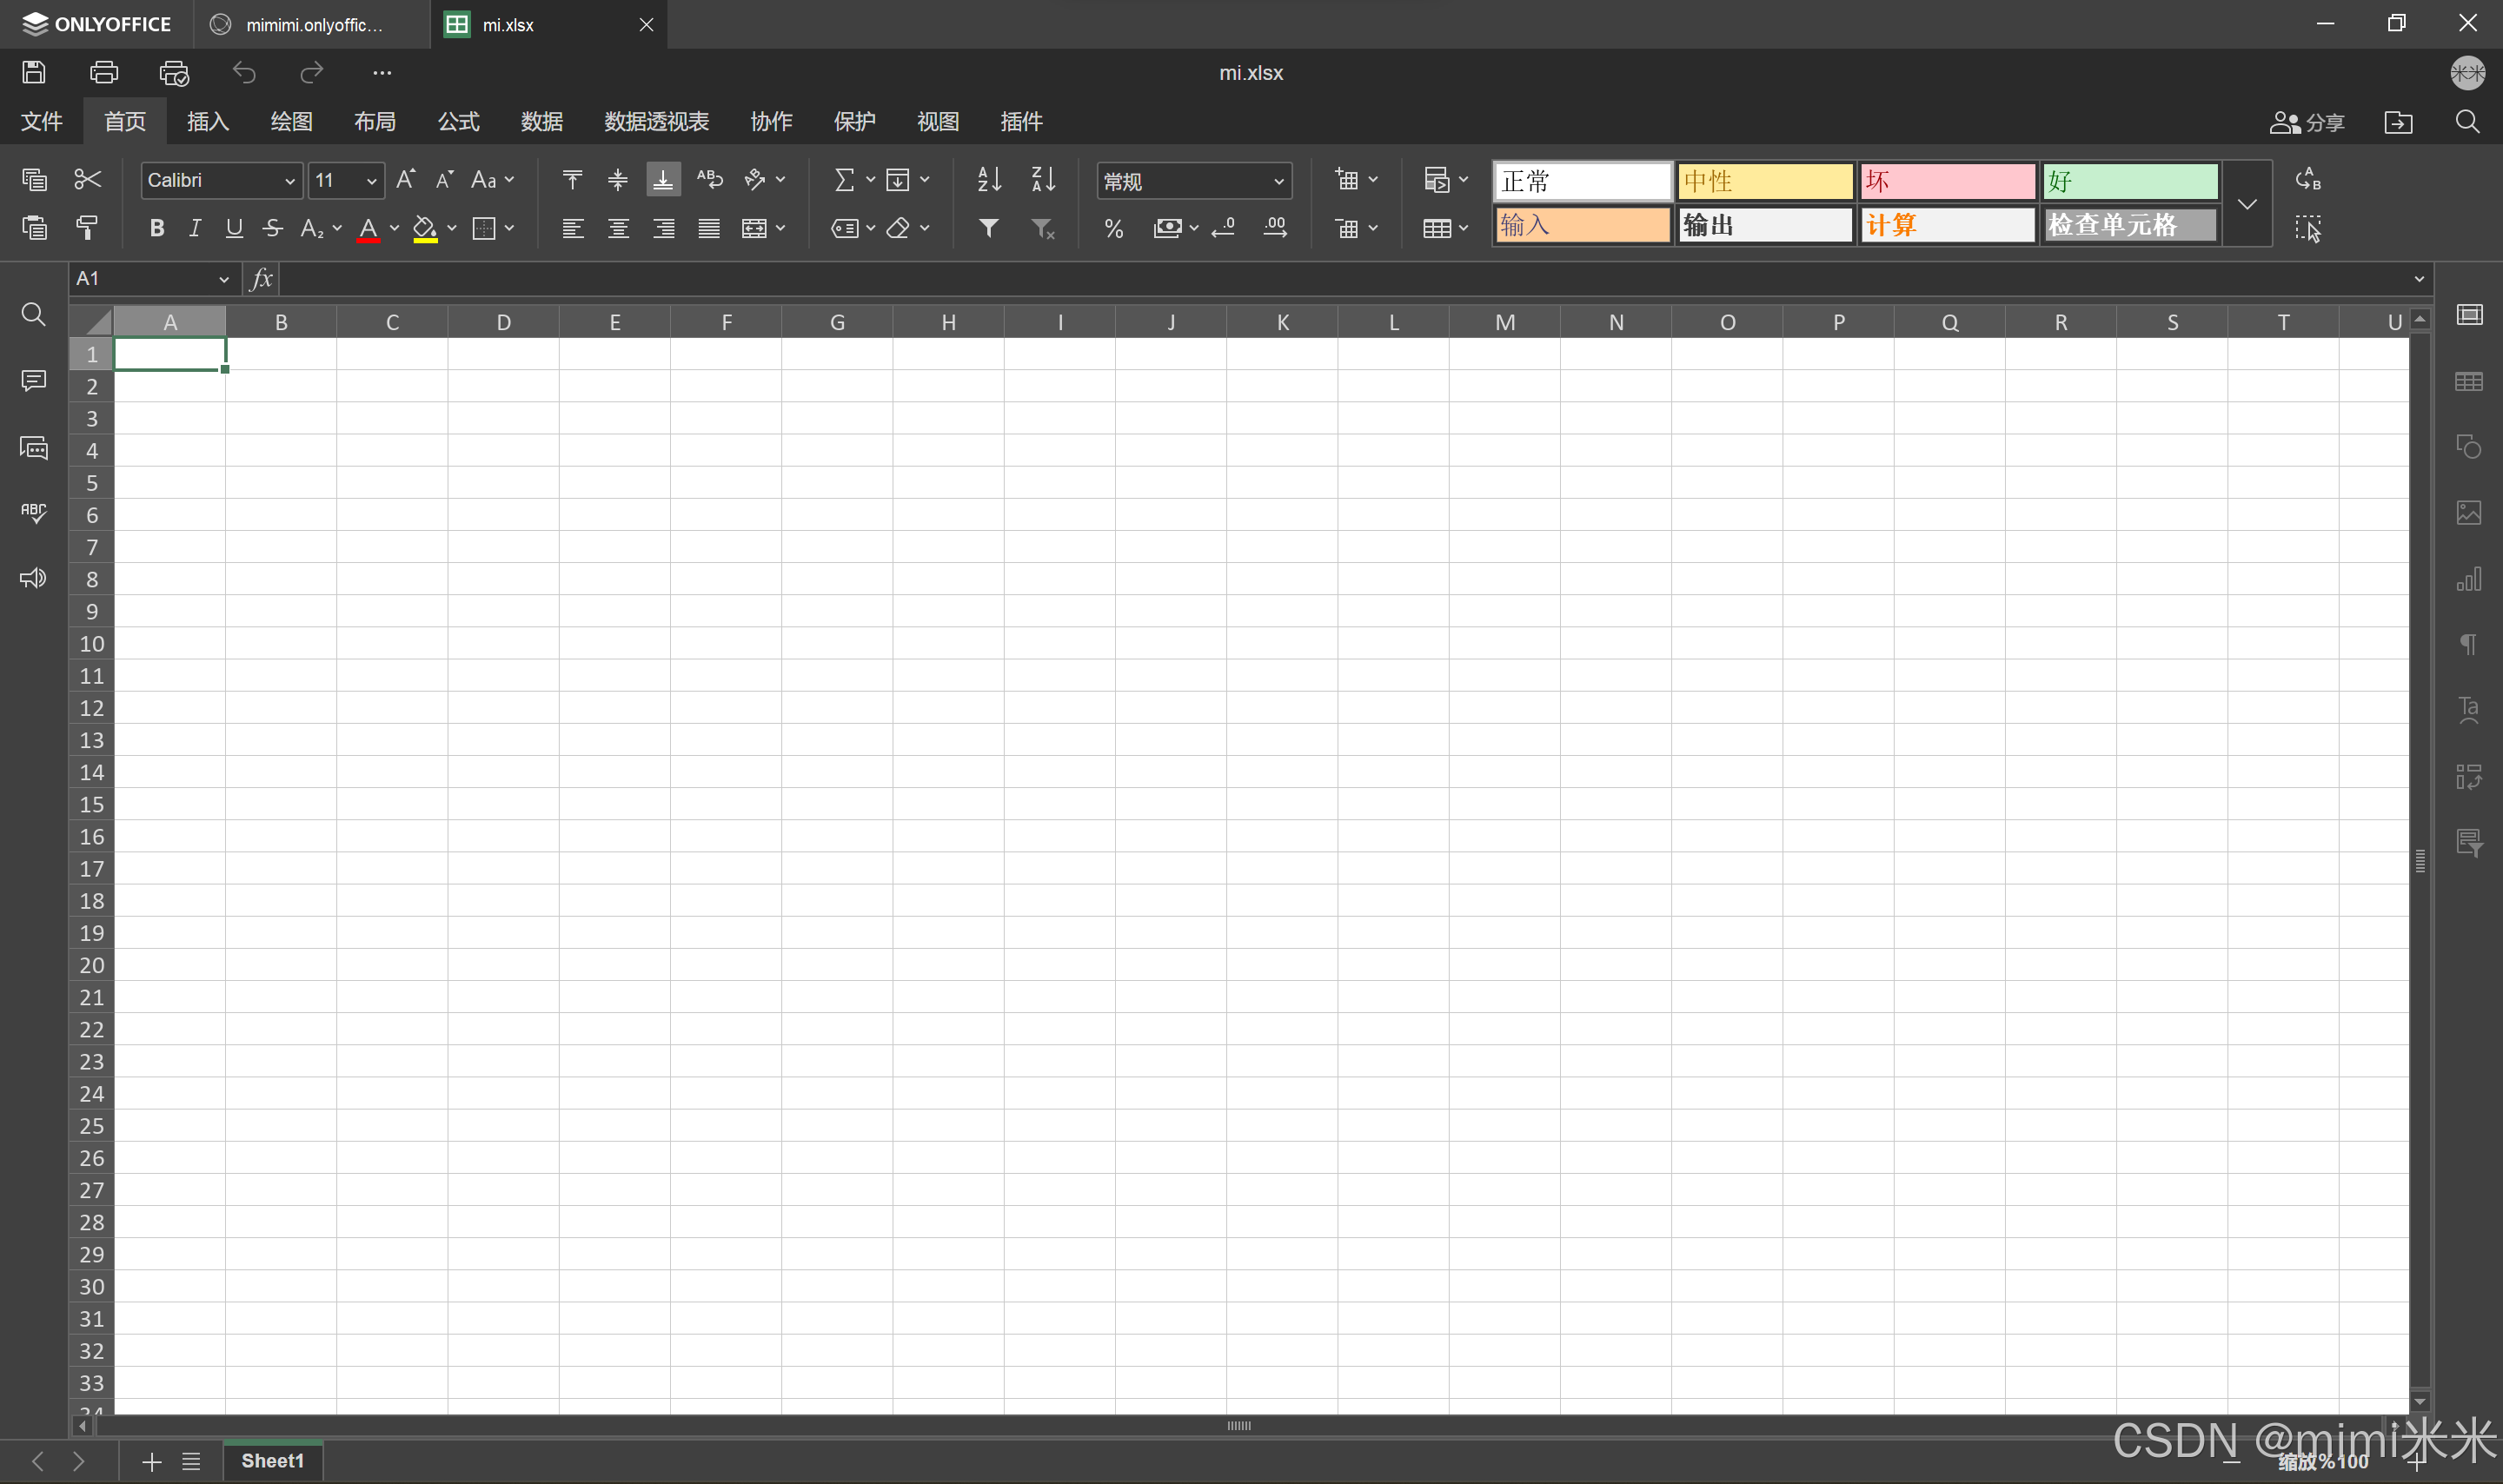Increase font size with the A-up icon

pyautogui.click(x=405, y=179)
